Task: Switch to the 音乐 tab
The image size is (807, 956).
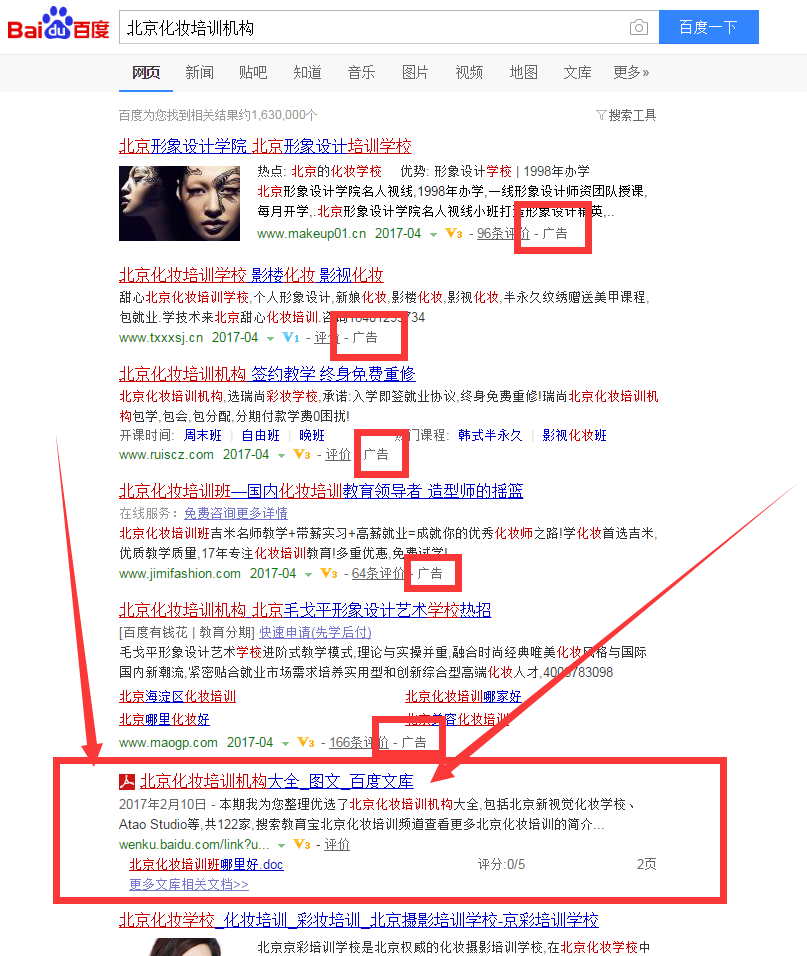Action: click(x=361, y=73)
